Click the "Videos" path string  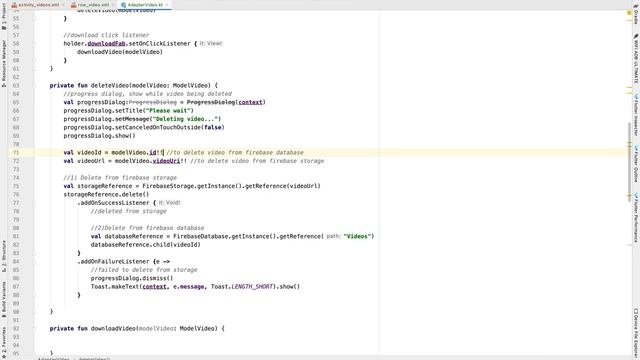(357, 236)
